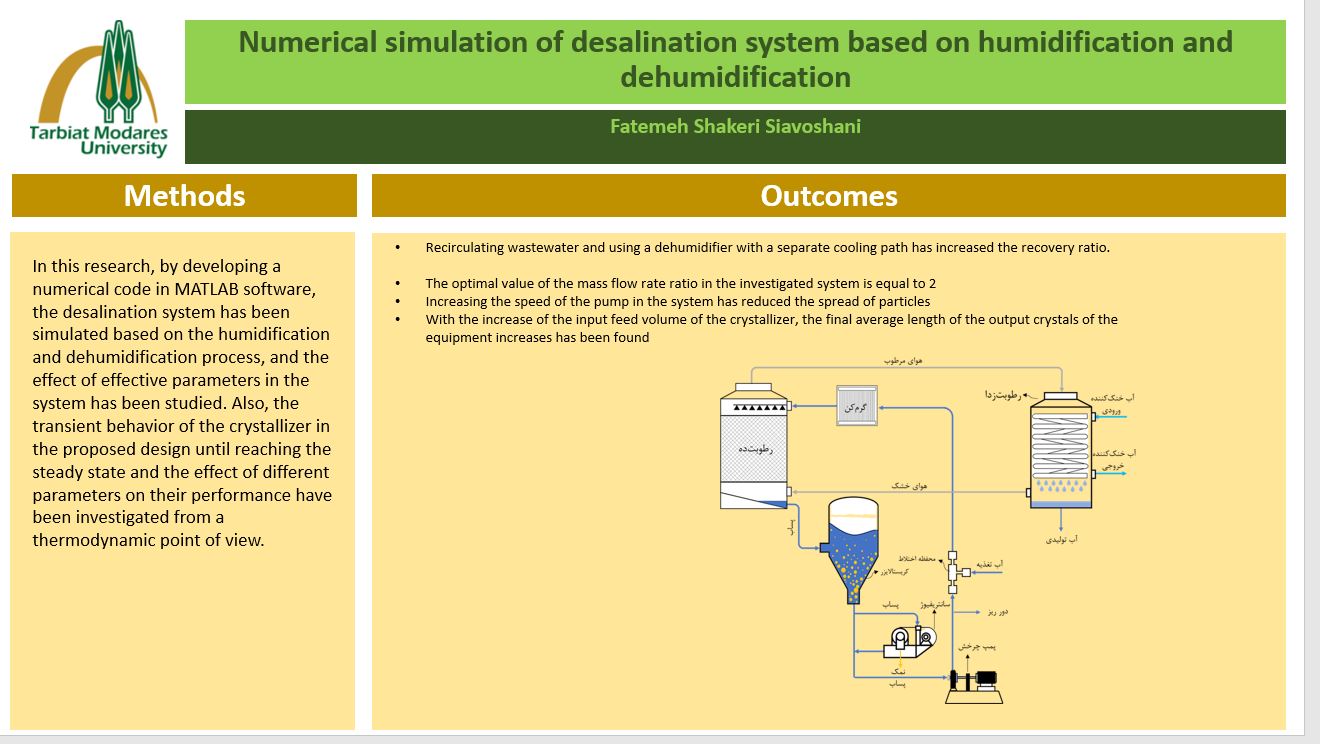Image resolution: width=1320 pixels, height=744 pixels.
Task: Select the humidifier tower in the diagram
Action: (754, 447)
